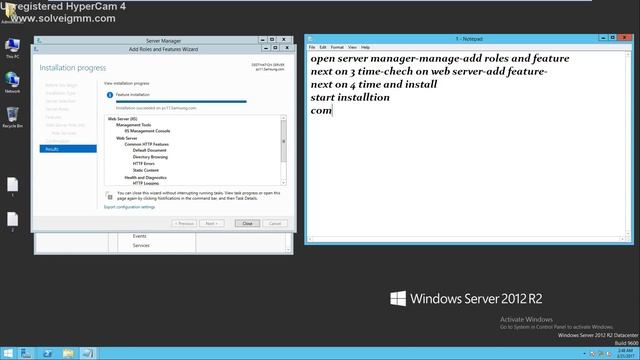Click the feature installation progress bar
640x360 pixels.
click(181, 102)
